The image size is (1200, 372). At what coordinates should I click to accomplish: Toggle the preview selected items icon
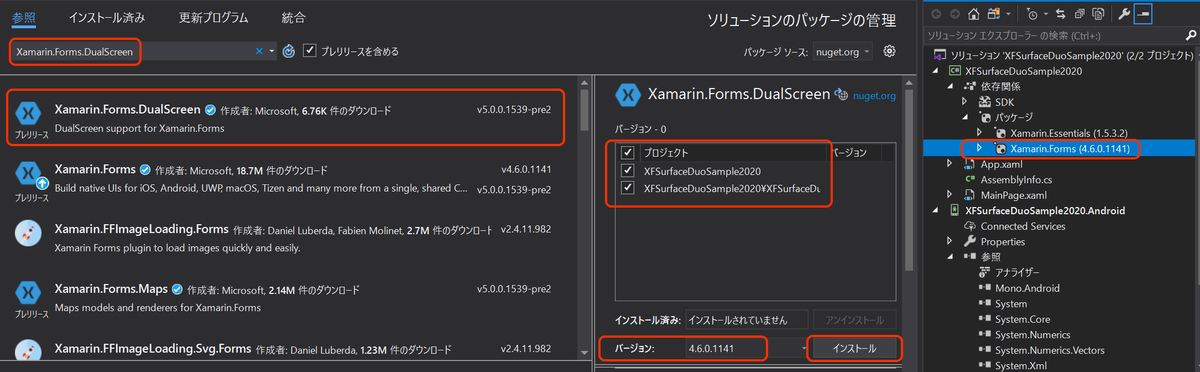point(1143,15)
